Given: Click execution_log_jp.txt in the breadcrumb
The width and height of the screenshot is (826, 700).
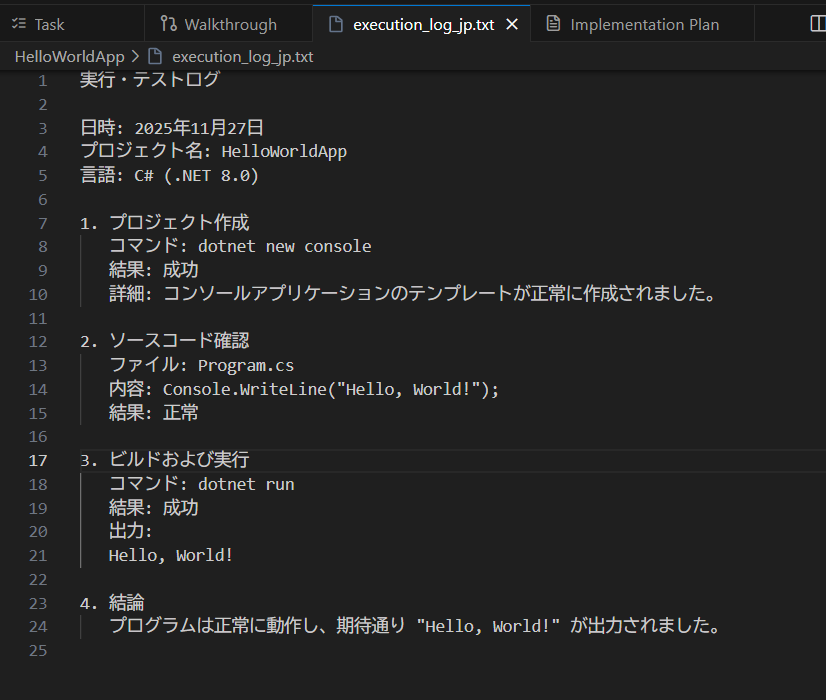Looking at the screenshot, I should pos(243,56).
